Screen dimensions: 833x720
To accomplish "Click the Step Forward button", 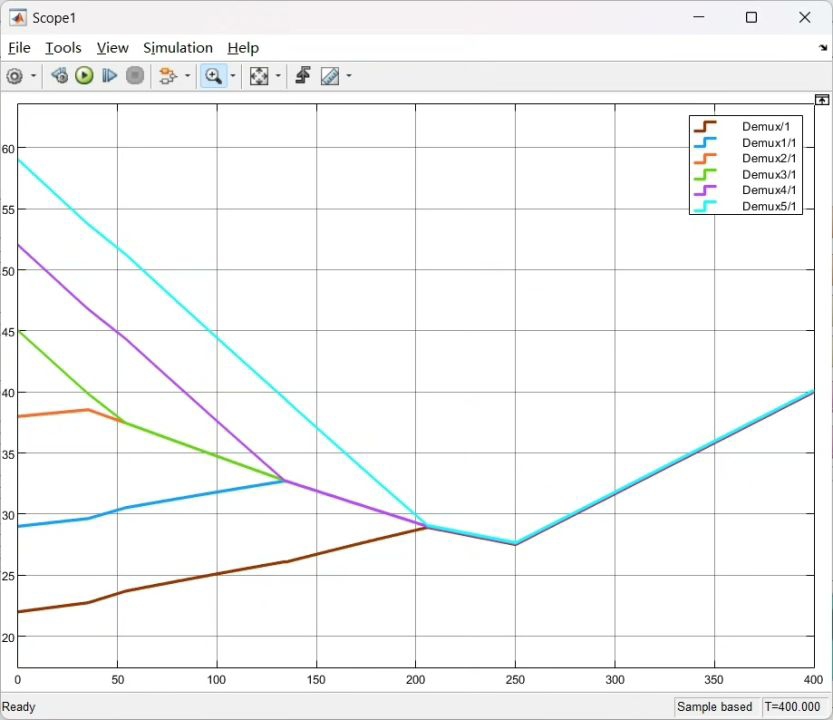I will pos(110,76).
